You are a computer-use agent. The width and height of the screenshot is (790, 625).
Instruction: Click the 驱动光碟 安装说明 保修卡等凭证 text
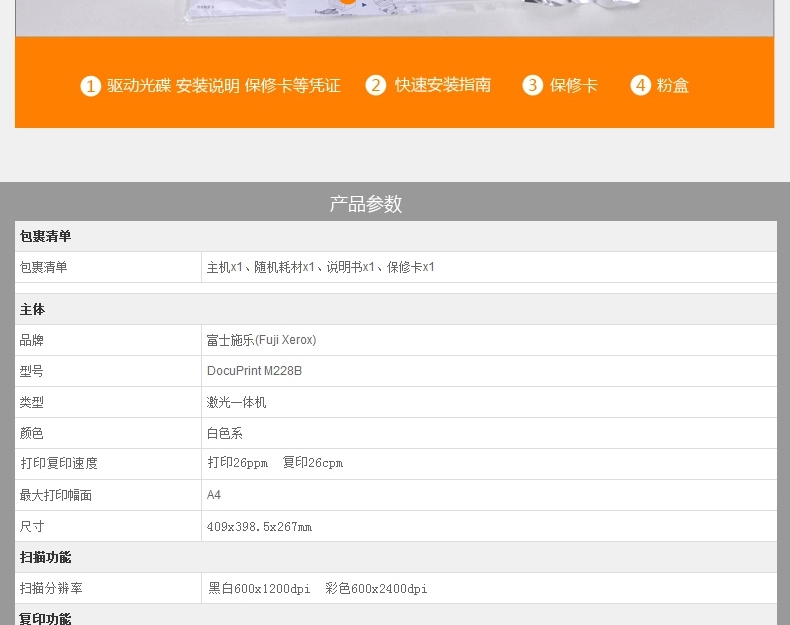224,86
